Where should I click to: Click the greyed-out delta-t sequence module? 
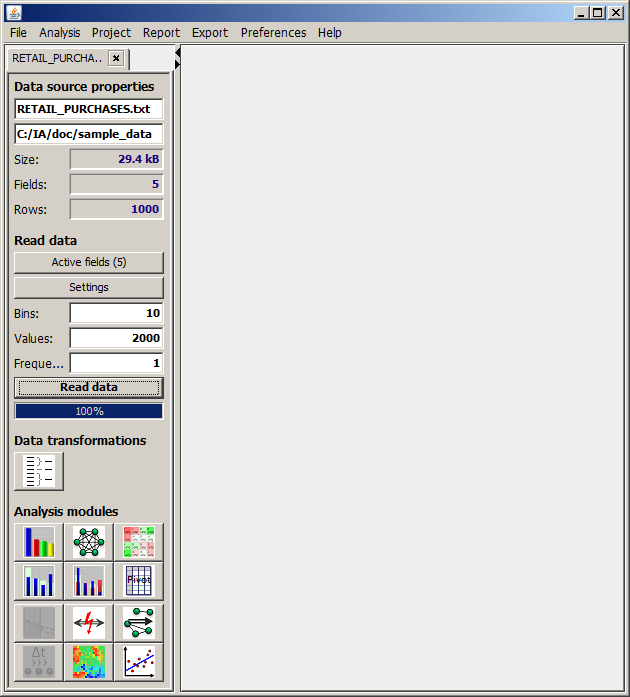click(x=39, y=662)
